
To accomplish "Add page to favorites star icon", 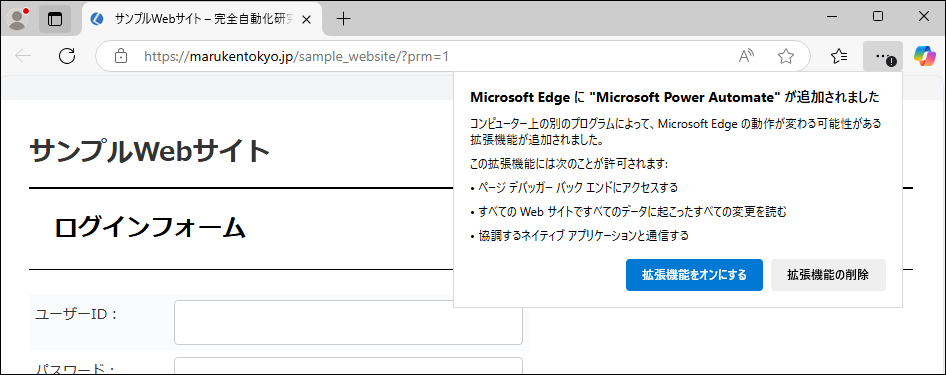I will [x=786, y=57].
